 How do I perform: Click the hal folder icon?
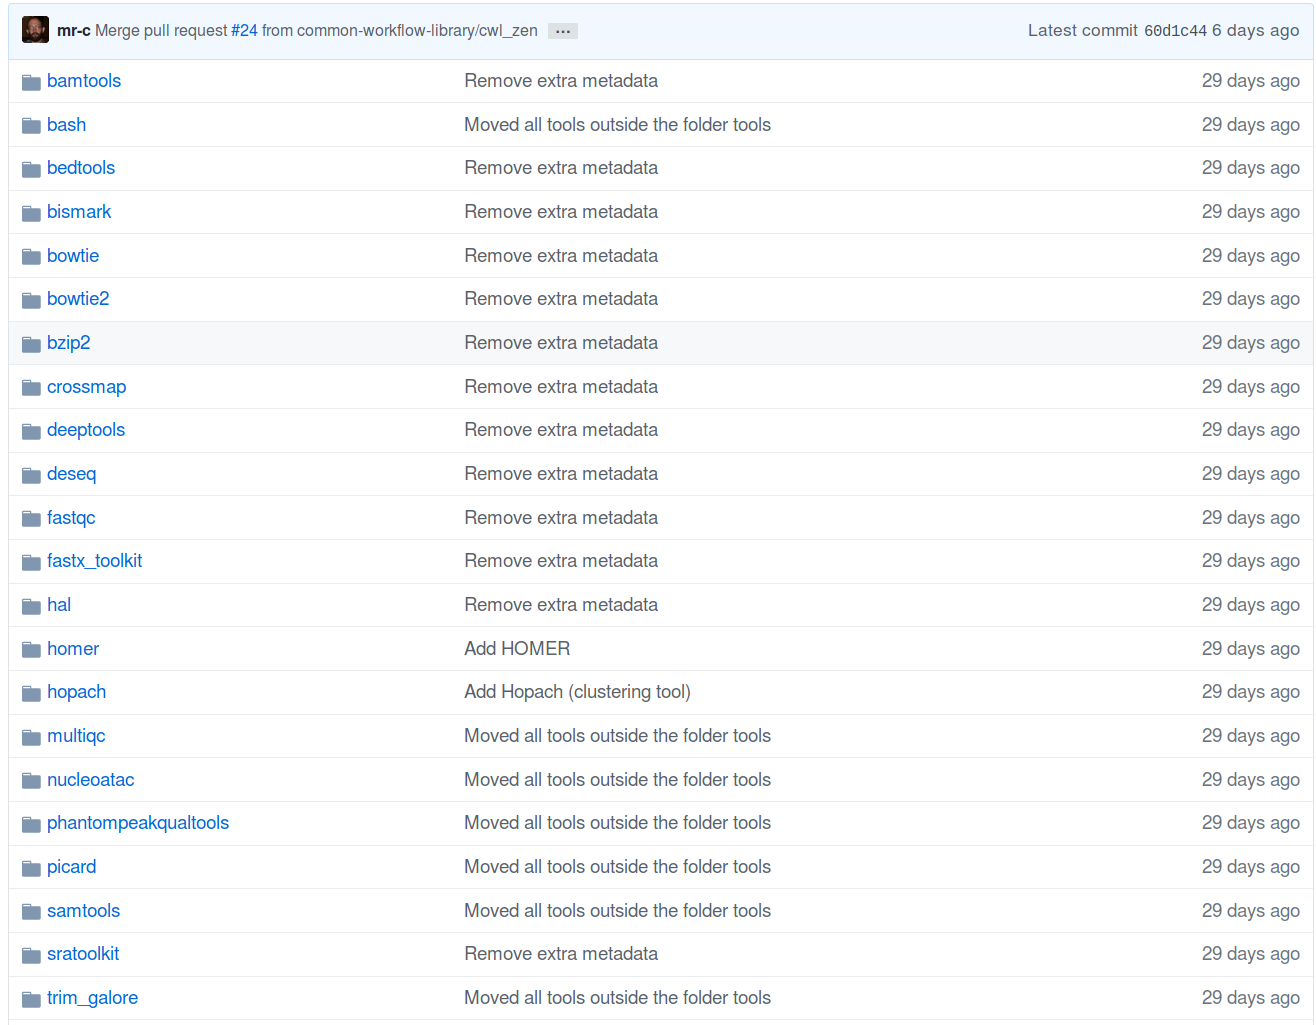31,606
